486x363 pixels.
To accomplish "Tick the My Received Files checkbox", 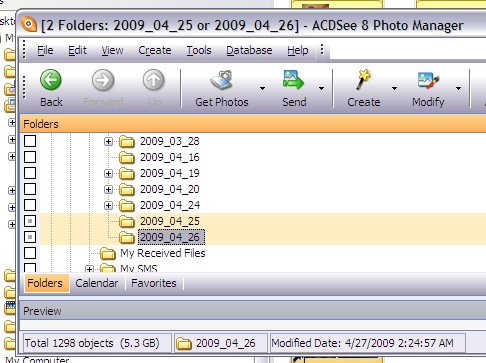I will point(30,253).
